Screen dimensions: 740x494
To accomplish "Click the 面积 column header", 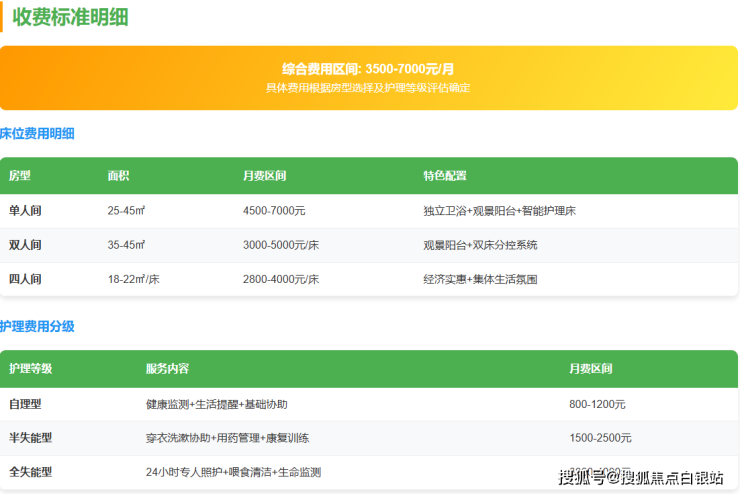I will (118, 176).
